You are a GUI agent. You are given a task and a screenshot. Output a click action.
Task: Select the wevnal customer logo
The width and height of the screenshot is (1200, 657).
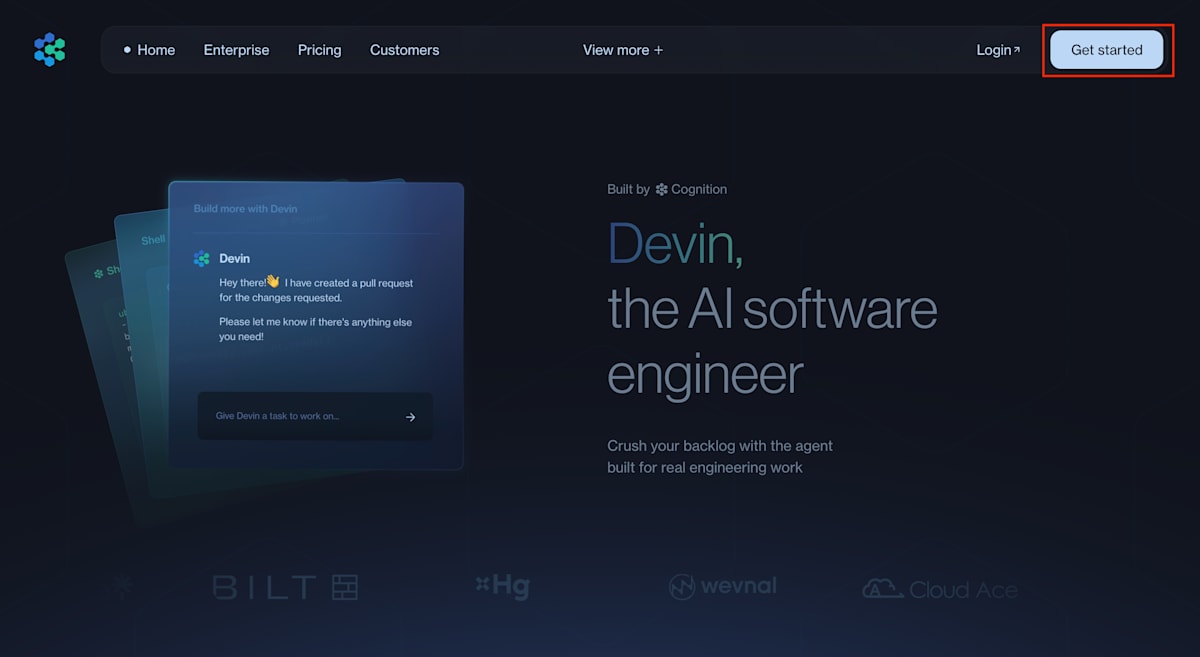(722, 586)
